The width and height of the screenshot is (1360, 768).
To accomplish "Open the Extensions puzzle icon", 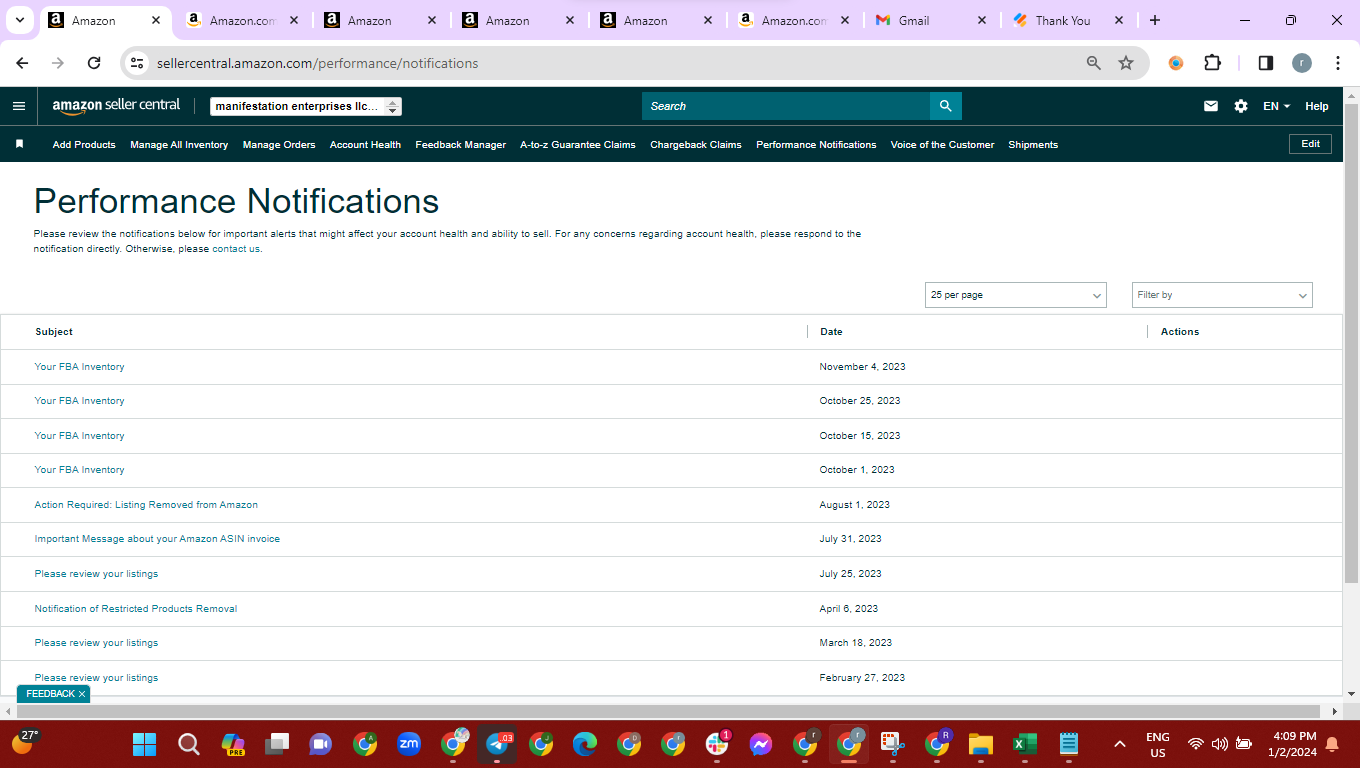I will click(x=1212, y=63).
